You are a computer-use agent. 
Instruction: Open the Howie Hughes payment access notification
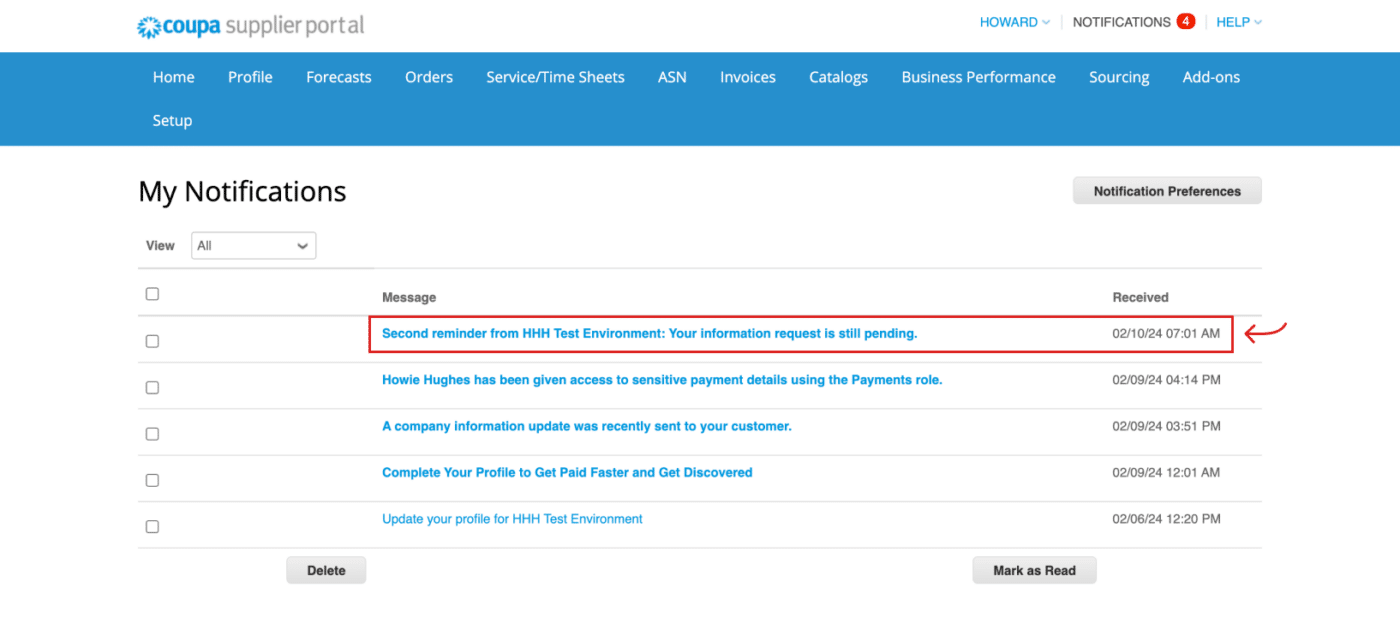[661, 379]
